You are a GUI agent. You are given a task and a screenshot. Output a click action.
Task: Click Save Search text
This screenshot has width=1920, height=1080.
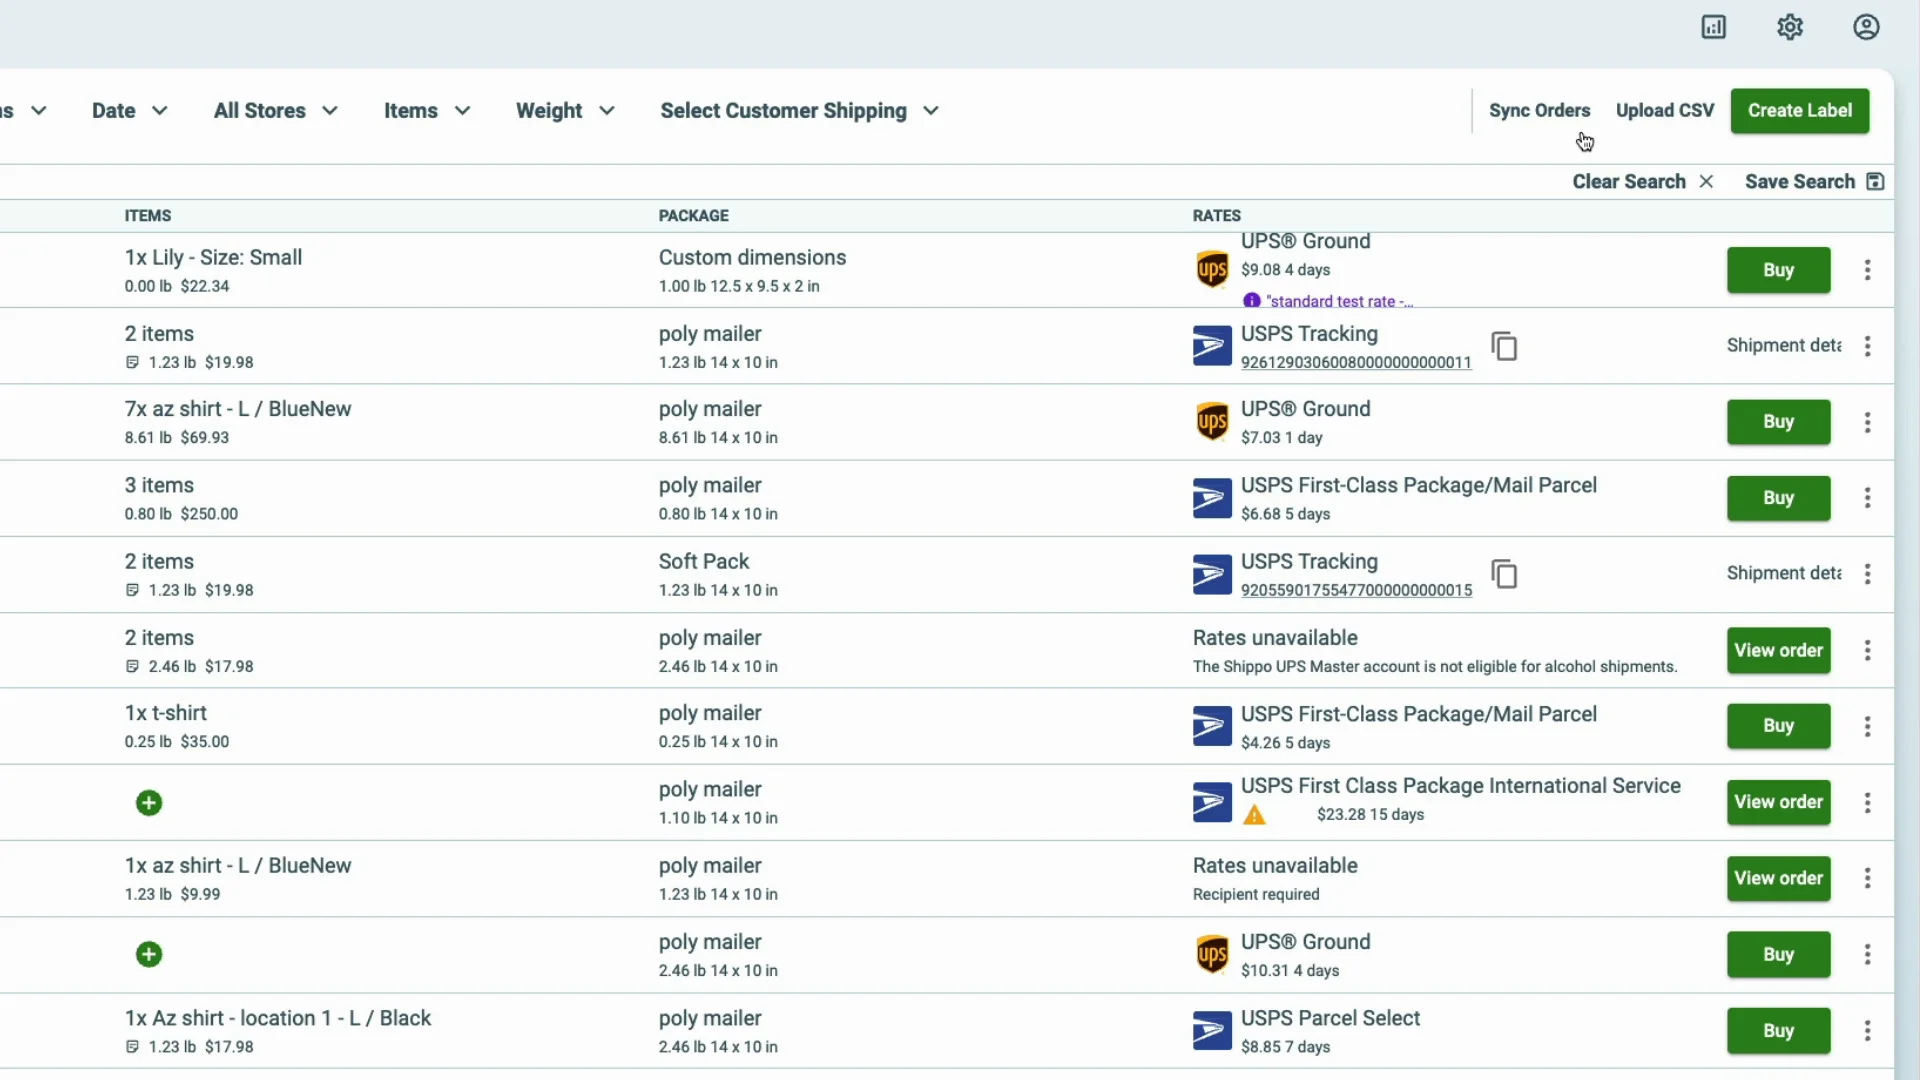coord(1800,182)
